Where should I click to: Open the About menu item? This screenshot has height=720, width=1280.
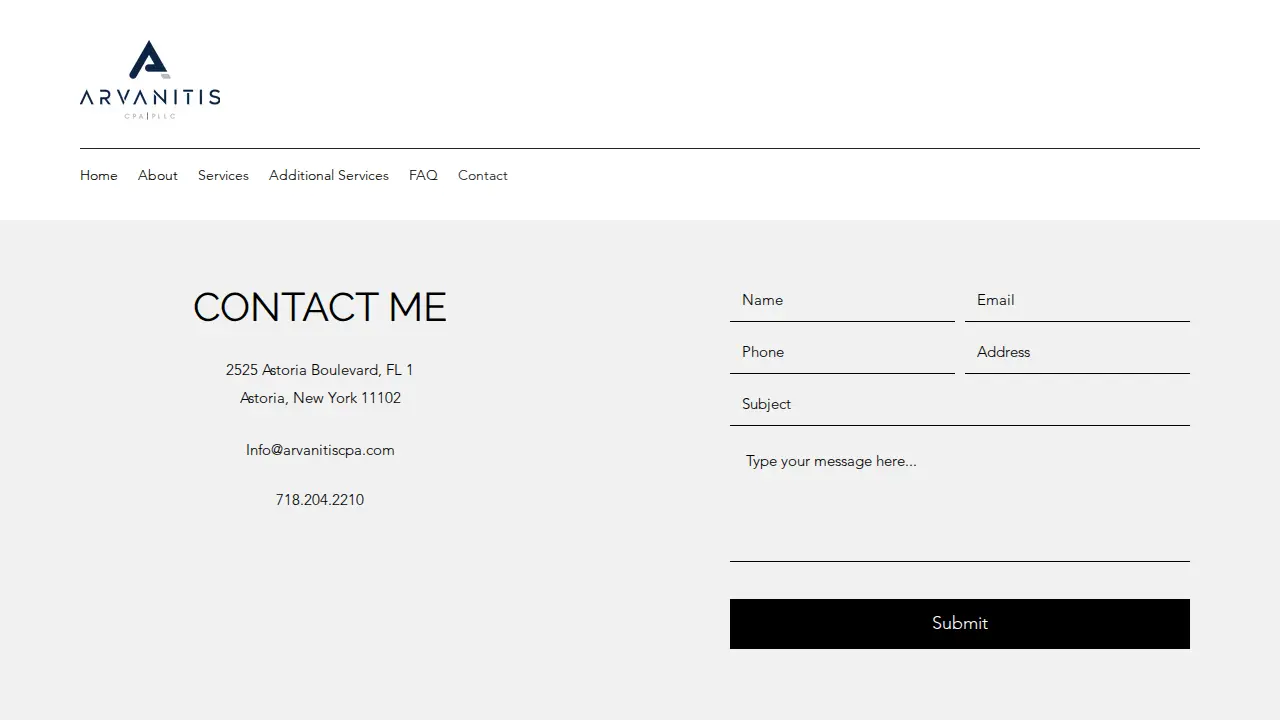pos(158,175)
